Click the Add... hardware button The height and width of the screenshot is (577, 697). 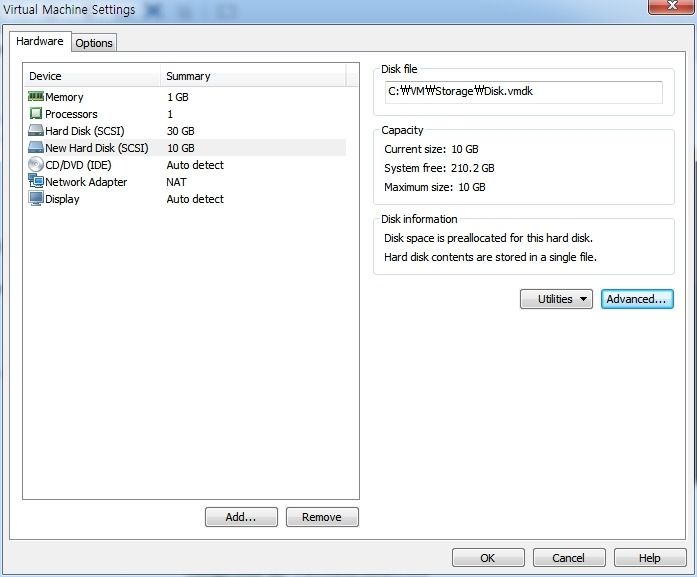241,517
